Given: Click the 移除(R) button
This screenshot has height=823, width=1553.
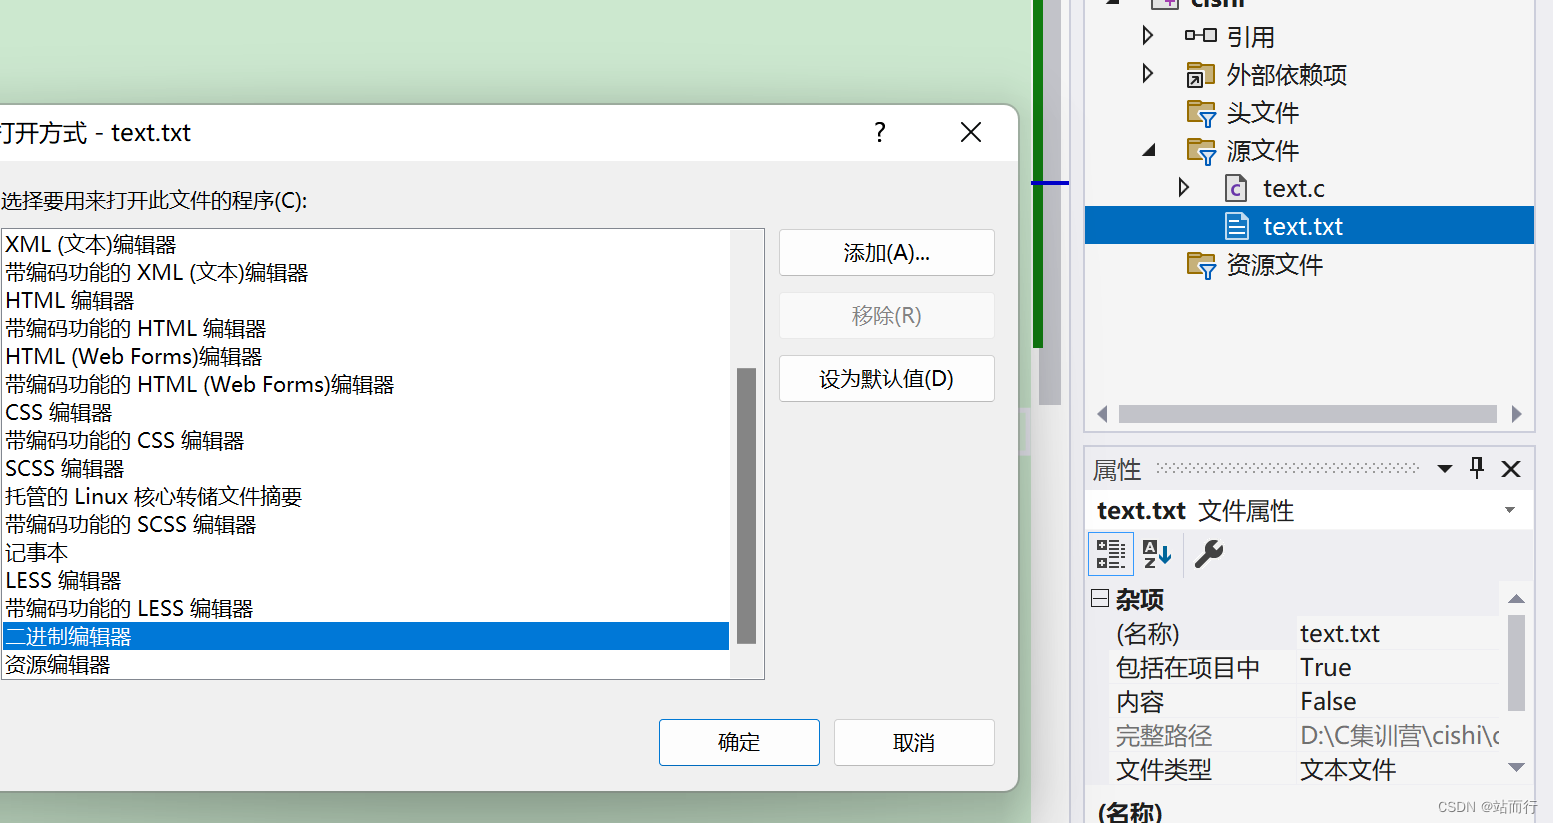Looking at the screenshot, I should click(x=887, y=316).
